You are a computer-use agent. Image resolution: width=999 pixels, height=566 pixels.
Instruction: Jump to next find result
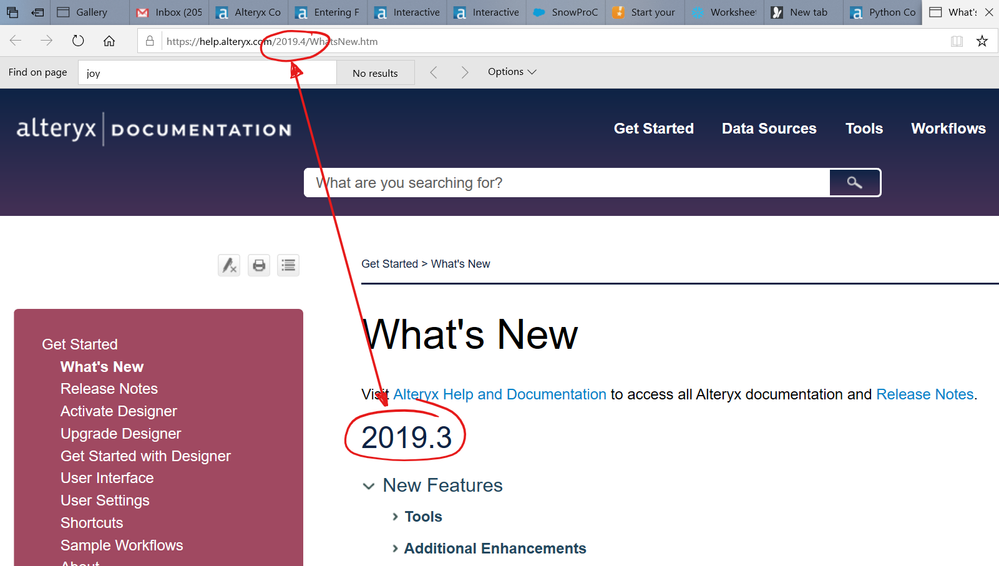click(464, 73)
